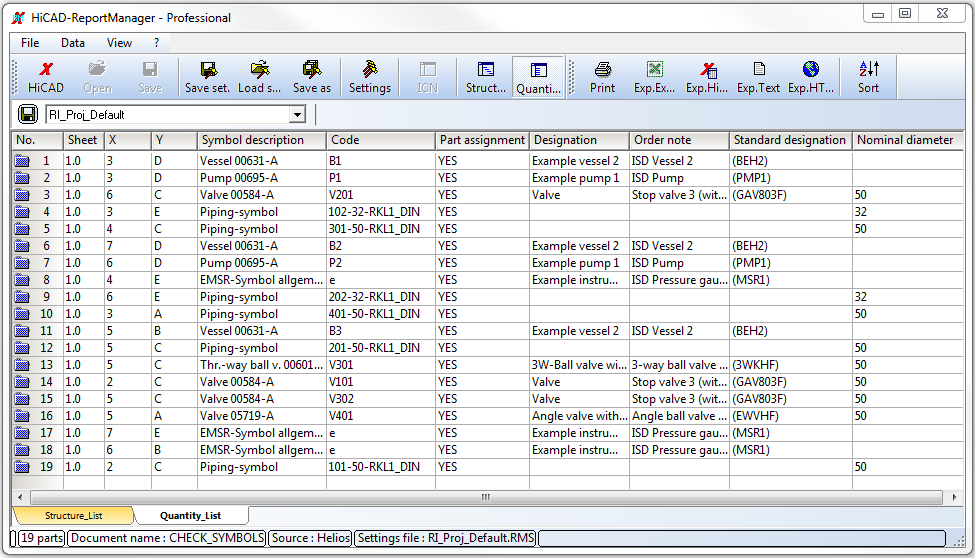Switch to the Structure_List tab
Screen dimensions: 975x558
[x=73, y=516]
